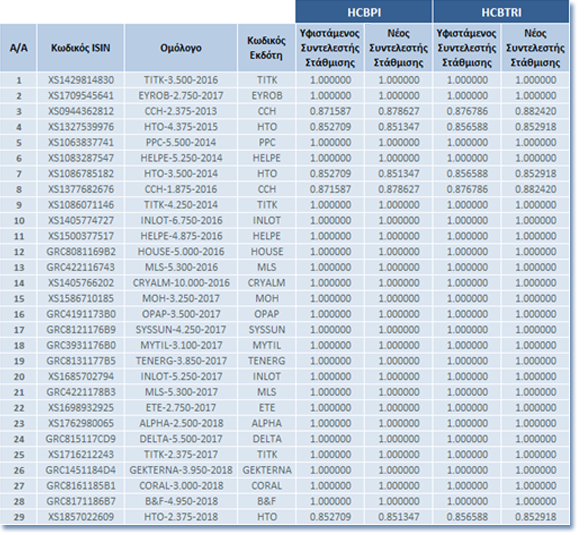Click the A/A column header
This screenshot has height=535, width=585.
(18, 48)
